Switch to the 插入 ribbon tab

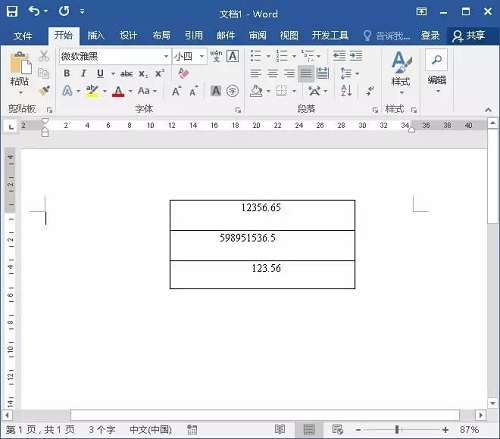(x=96, y=35)
